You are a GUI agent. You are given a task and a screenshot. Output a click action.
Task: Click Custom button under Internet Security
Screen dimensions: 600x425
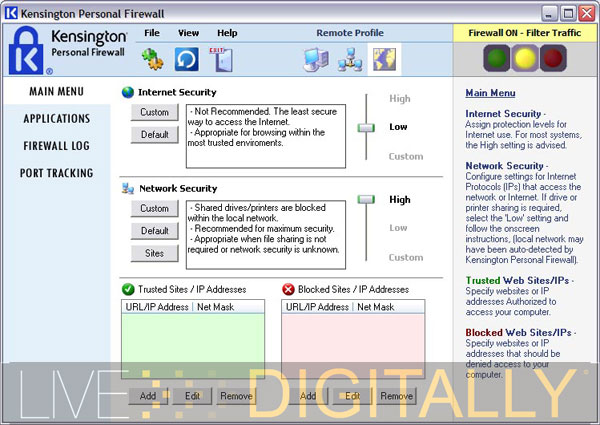tap(154, 112)
